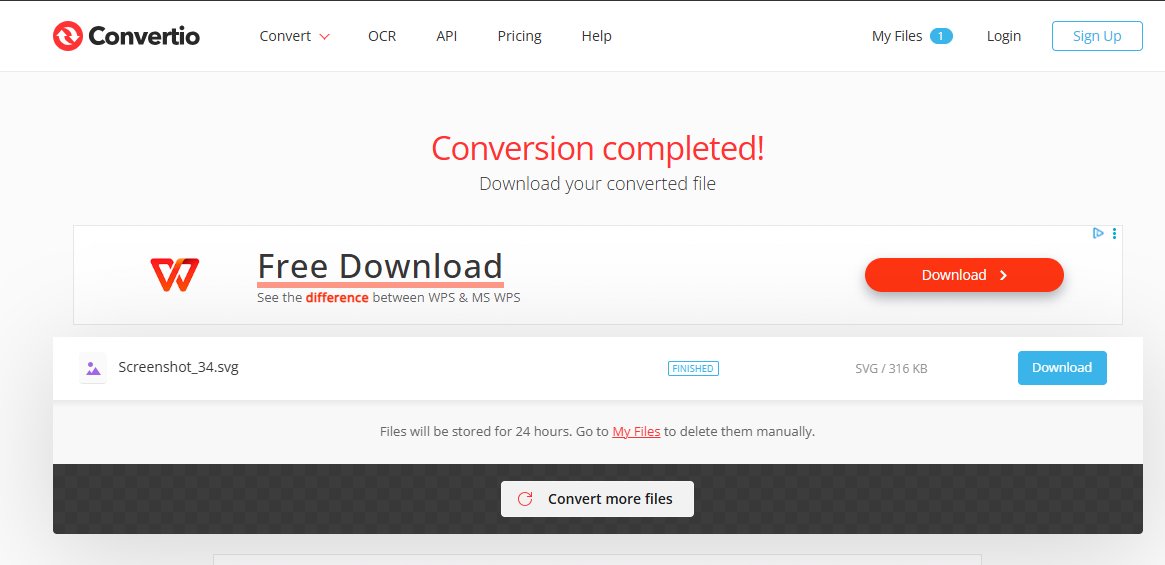Open the Convert dropdown menu
The width and height of the screenshot is (1165, 565).
(294, 36)
